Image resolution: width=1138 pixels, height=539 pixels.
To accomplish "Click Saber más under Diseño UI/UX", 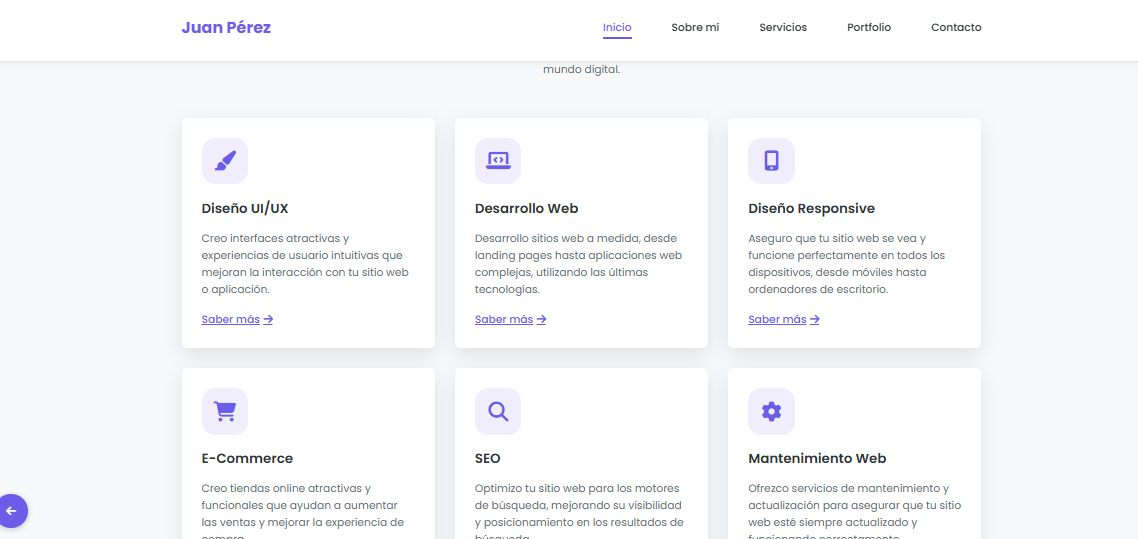I will coord(237,319).
